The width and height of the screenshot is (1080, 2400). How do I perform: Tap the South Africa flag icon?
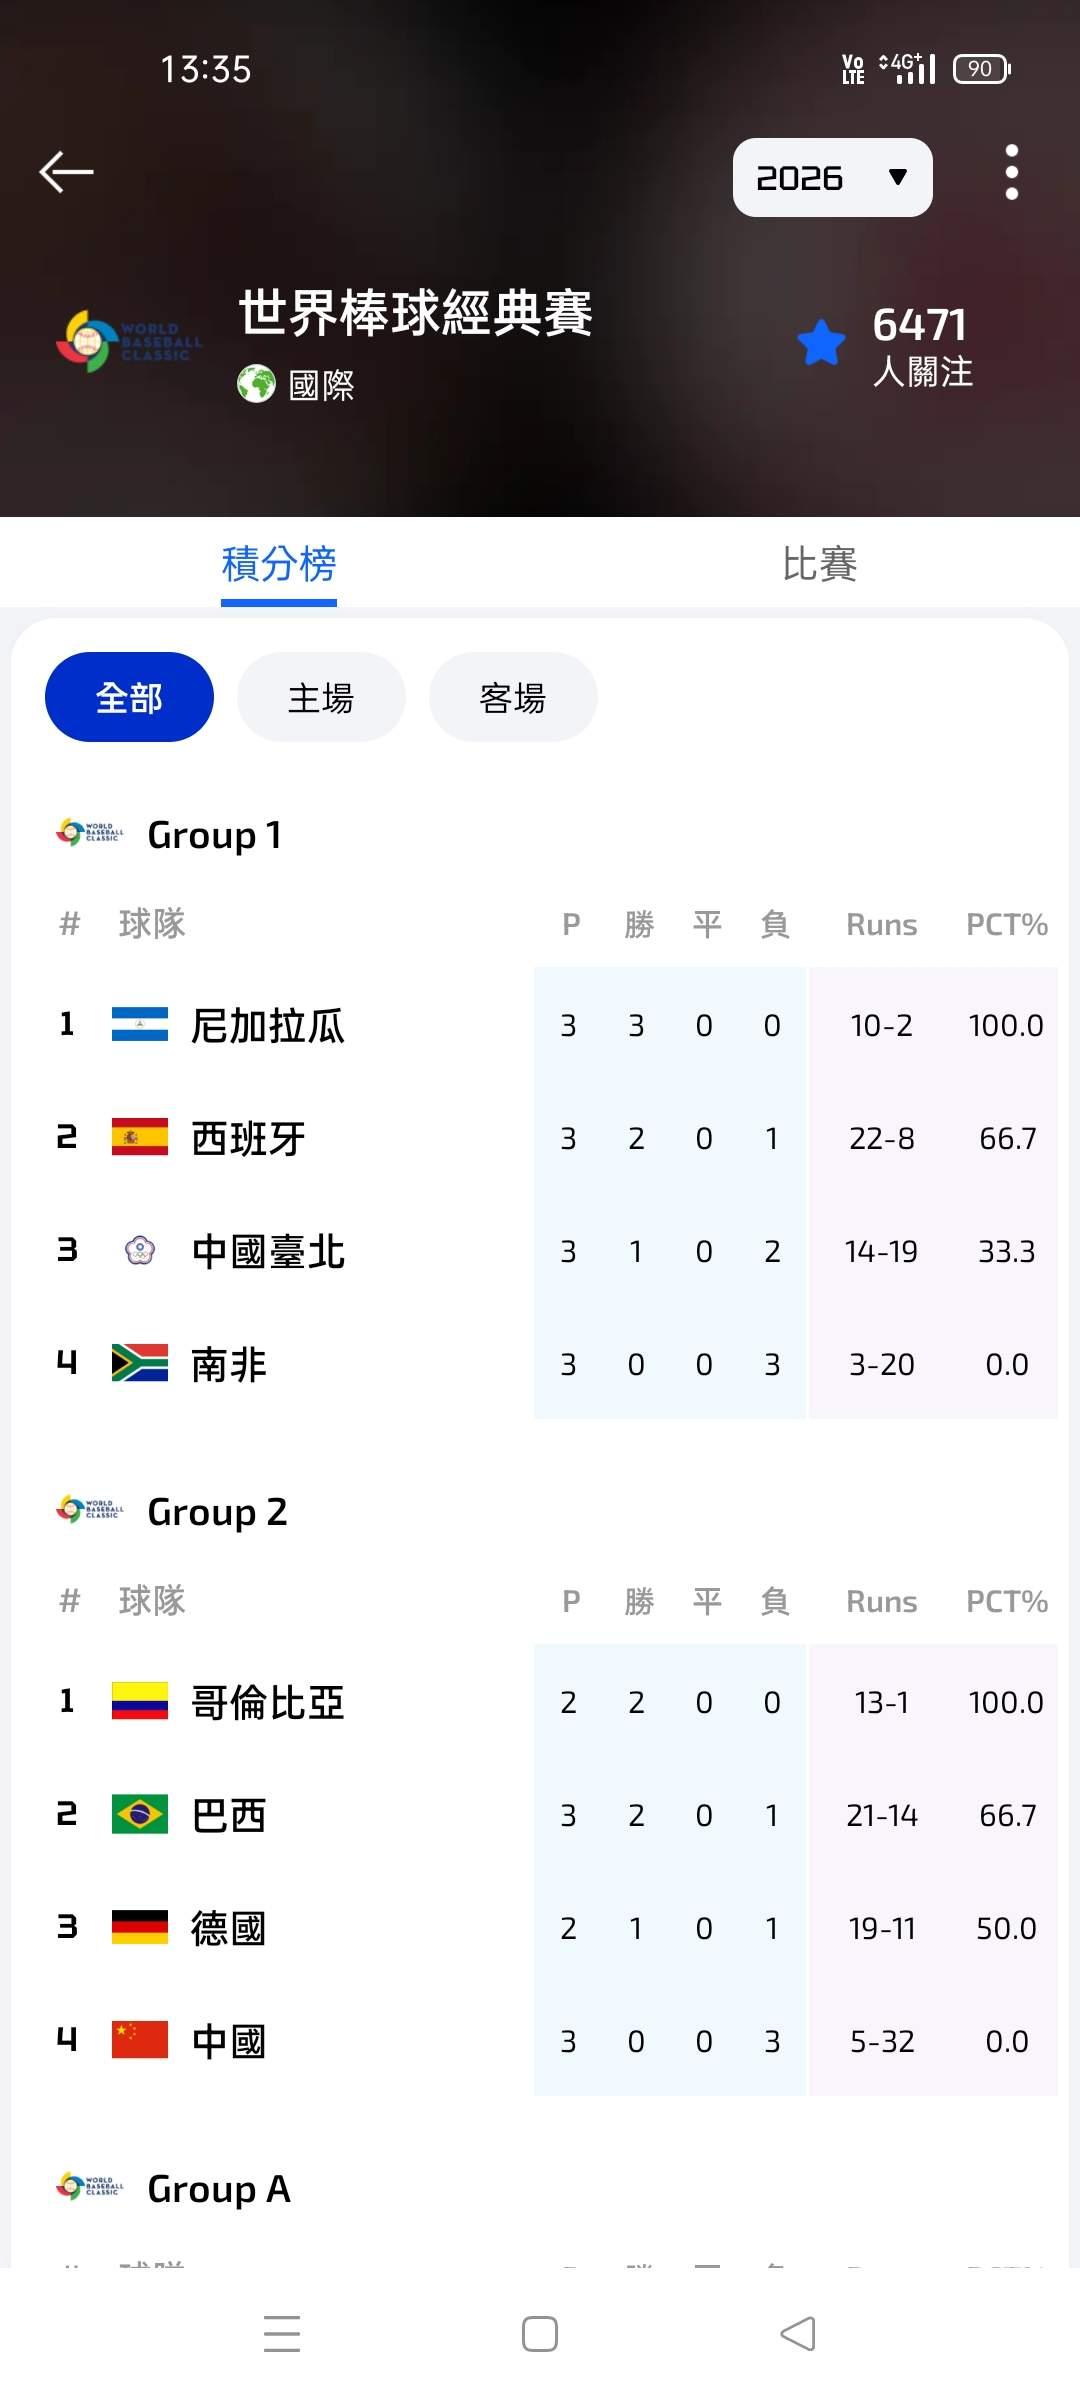click(x=140, y=1364)
